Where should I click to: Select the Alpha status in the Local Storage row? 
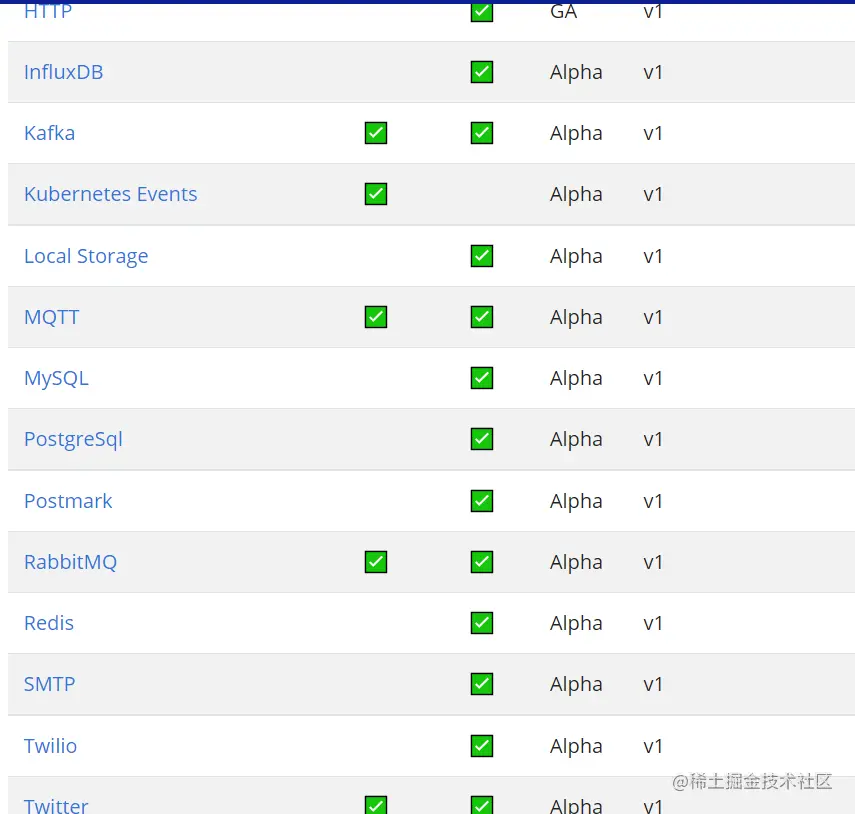(x=576, y=257)
